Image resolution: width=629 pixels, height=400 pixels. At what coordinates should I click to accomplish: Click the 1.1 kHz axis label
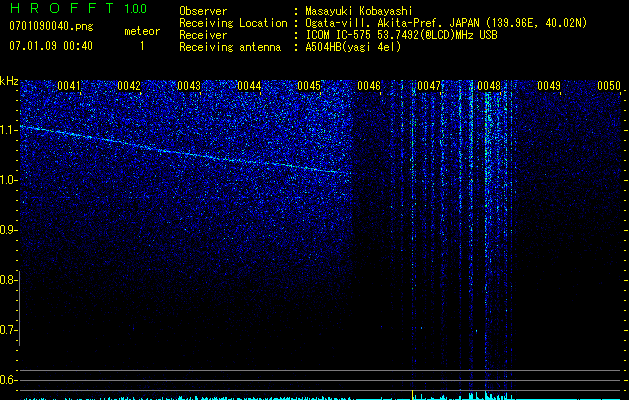pos(8,130)
